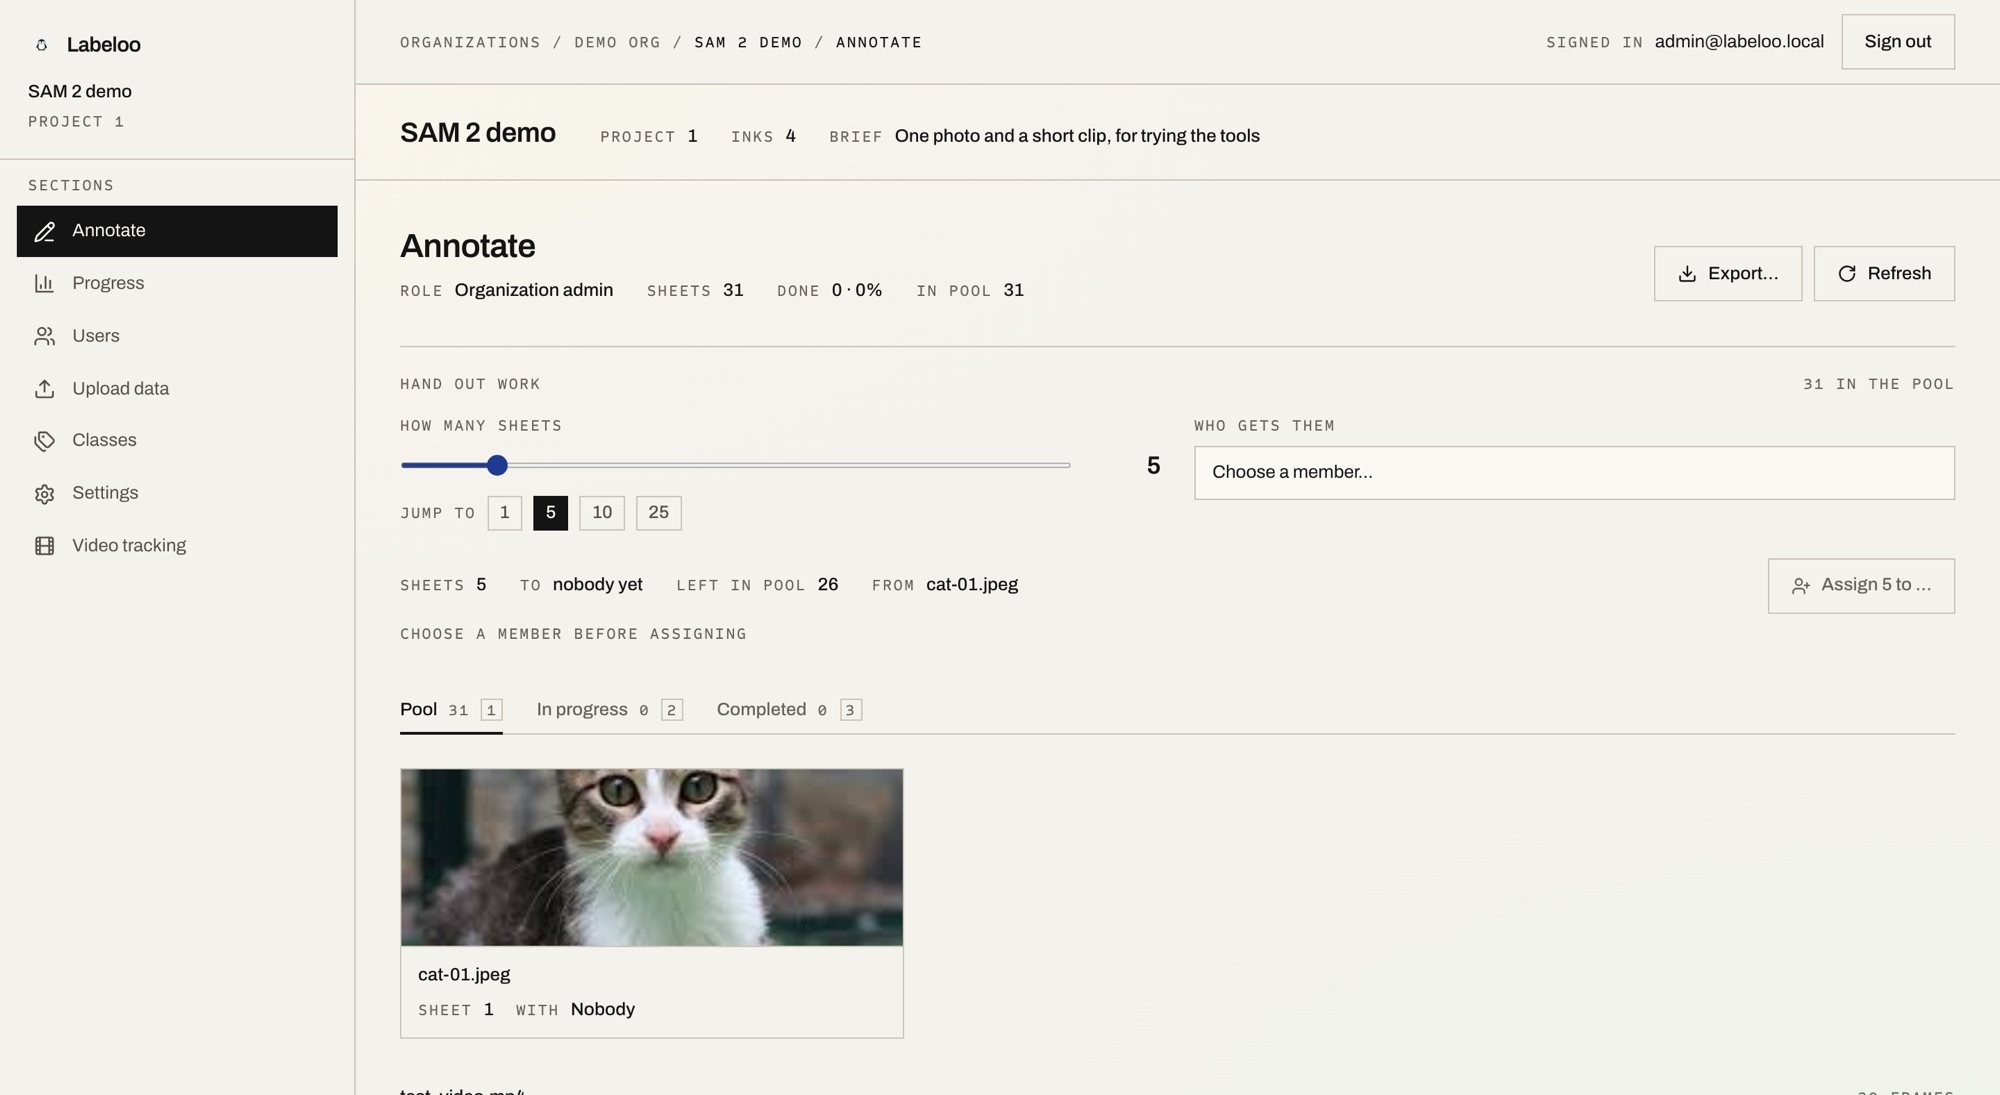Image resolution: width=2000 pixels, height=1095 pixels.
Task: Click the cat-01.jpeg file name in card
Action: pos(464,975)
